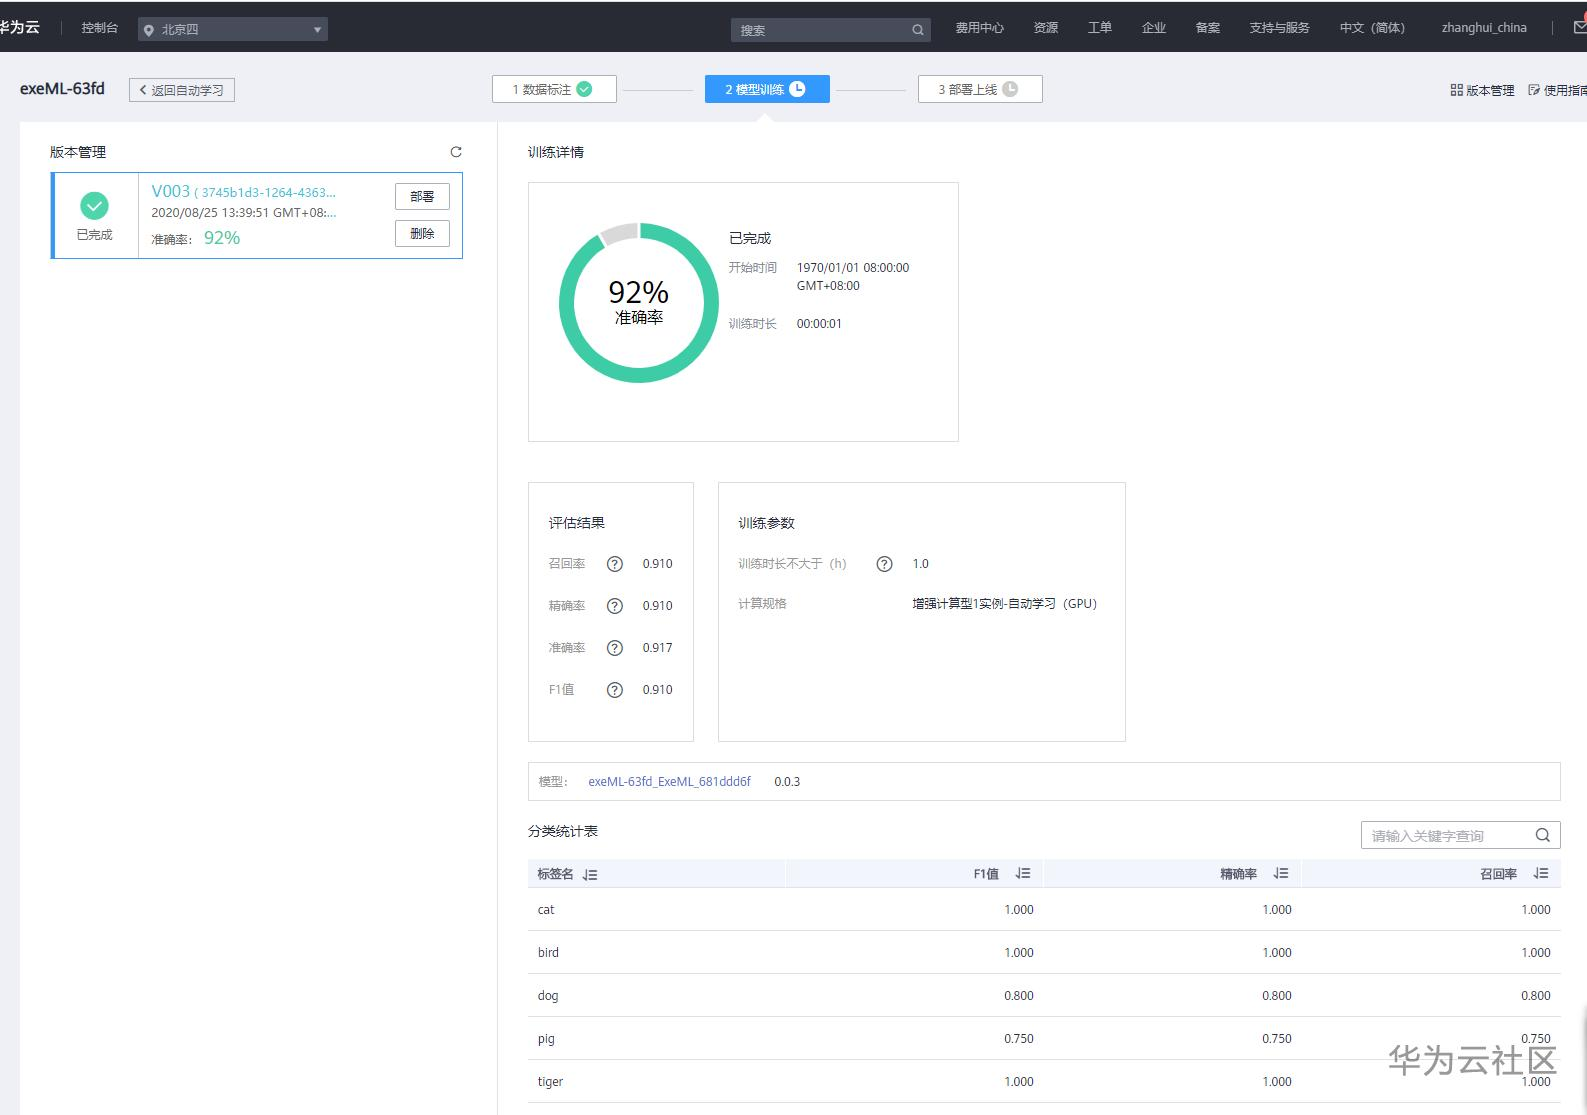This screenshot has height=1115, width=1587.
Task: Click the keyword search magnifier icon
Action: pos(1543,835)
